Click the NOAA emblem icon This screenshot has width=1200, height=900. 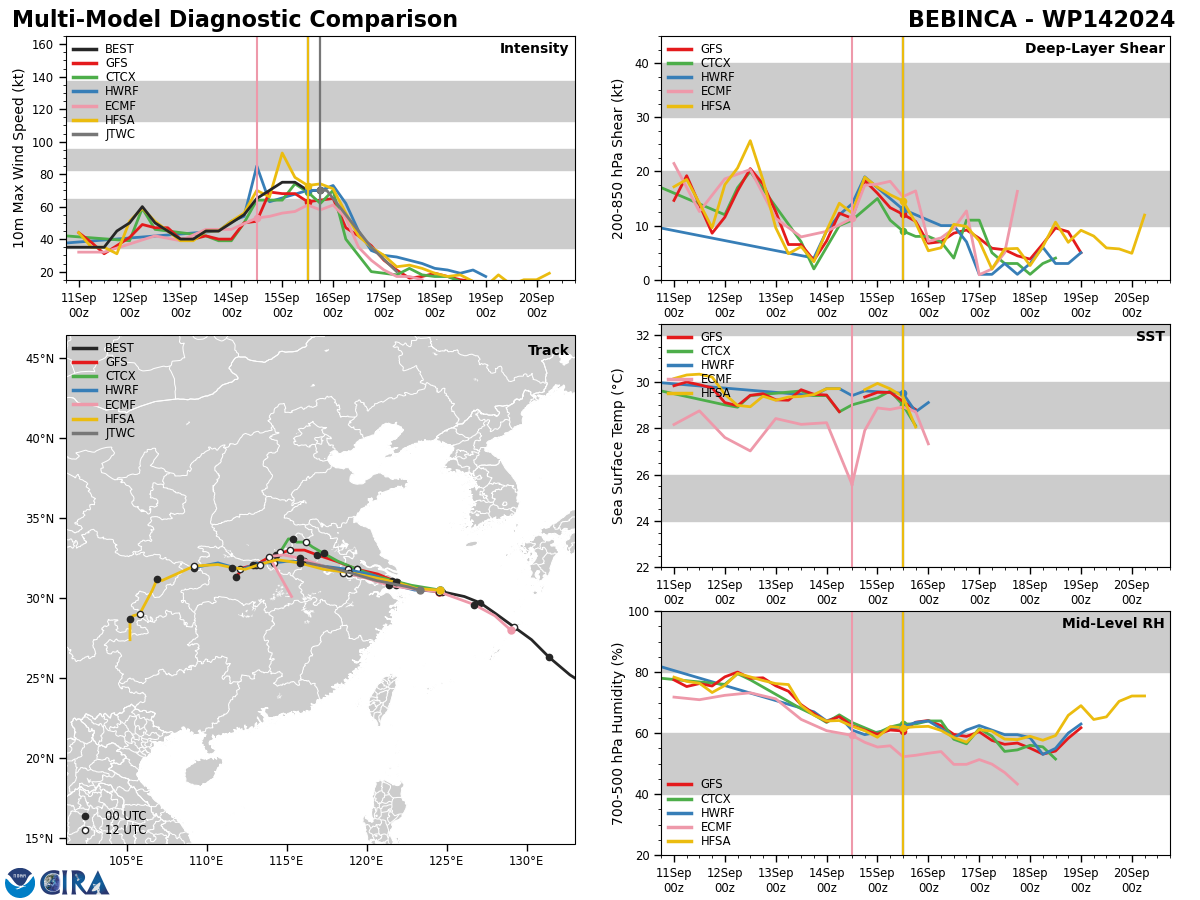[x=20, y=883]
